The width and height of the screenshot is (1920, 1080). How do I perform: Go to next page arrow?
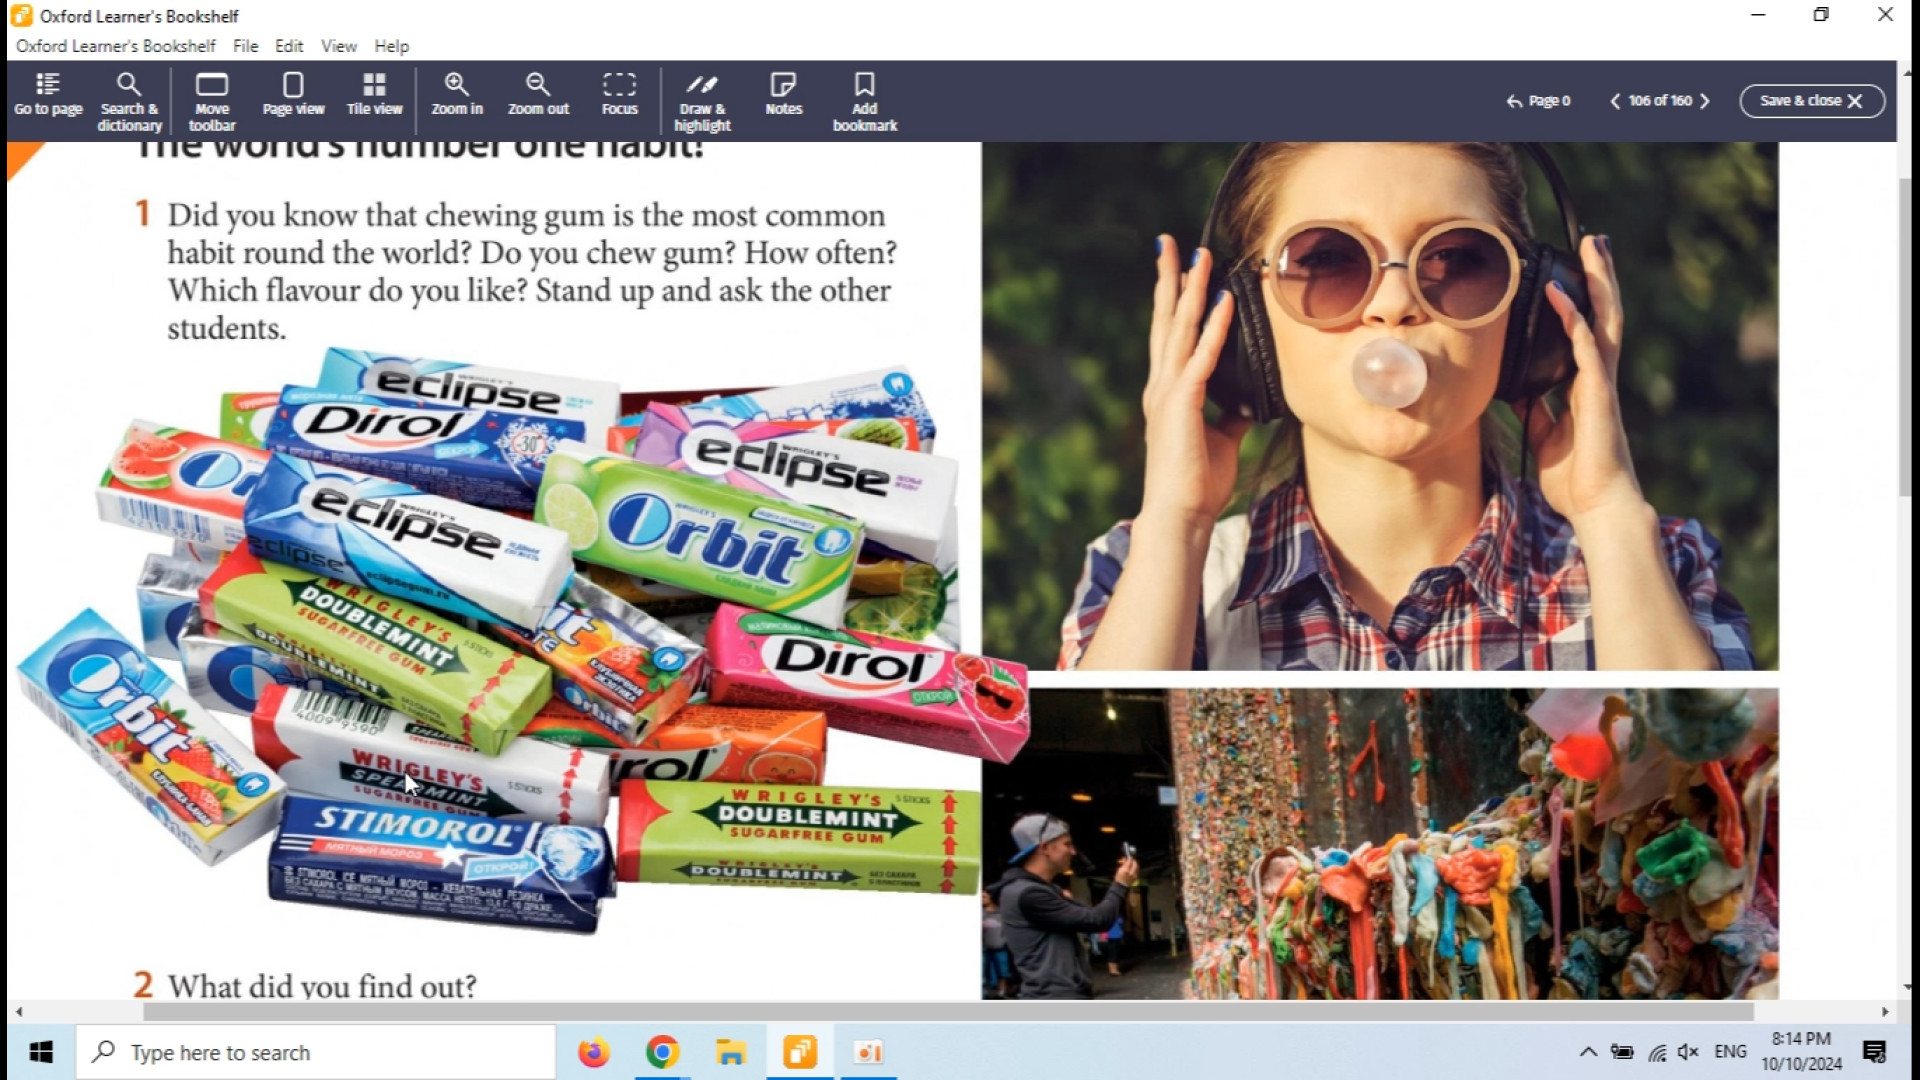click(x=1705, y=101)
